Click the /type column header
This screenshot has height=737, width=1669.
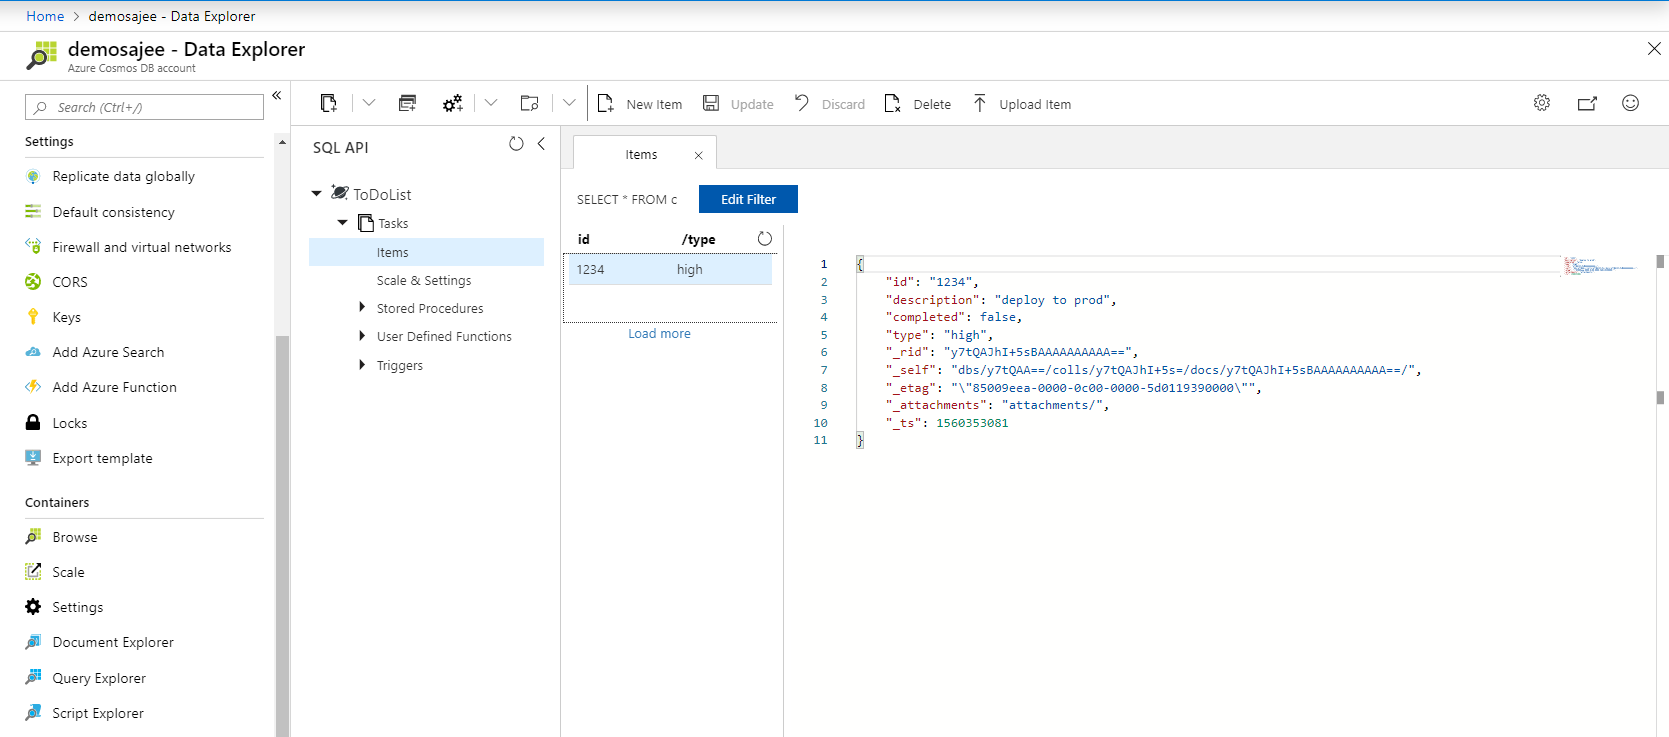click(x=699, y=240)
